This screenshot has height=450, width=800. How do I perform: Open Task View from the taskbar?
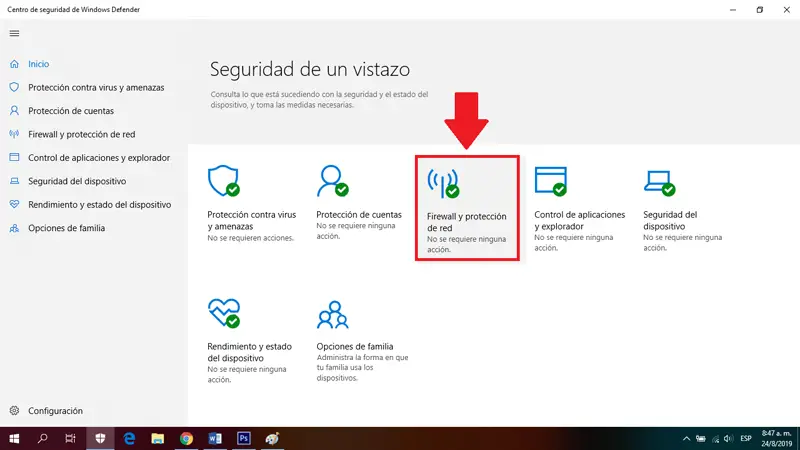pyautogui.click(x=70, y=439)
